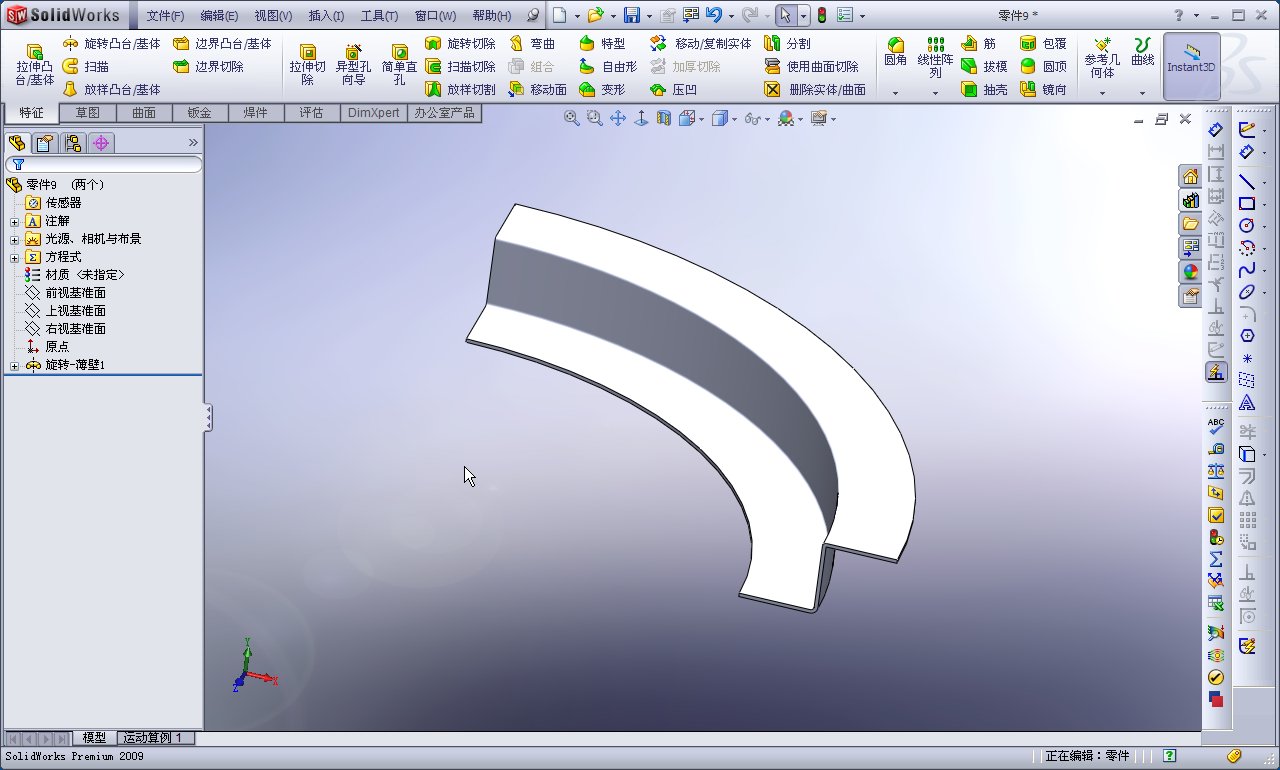The height and width of the screenshot is (770, 1280).
Task: Open the 编辑(E) menu
Action: [x=219, y=16]
